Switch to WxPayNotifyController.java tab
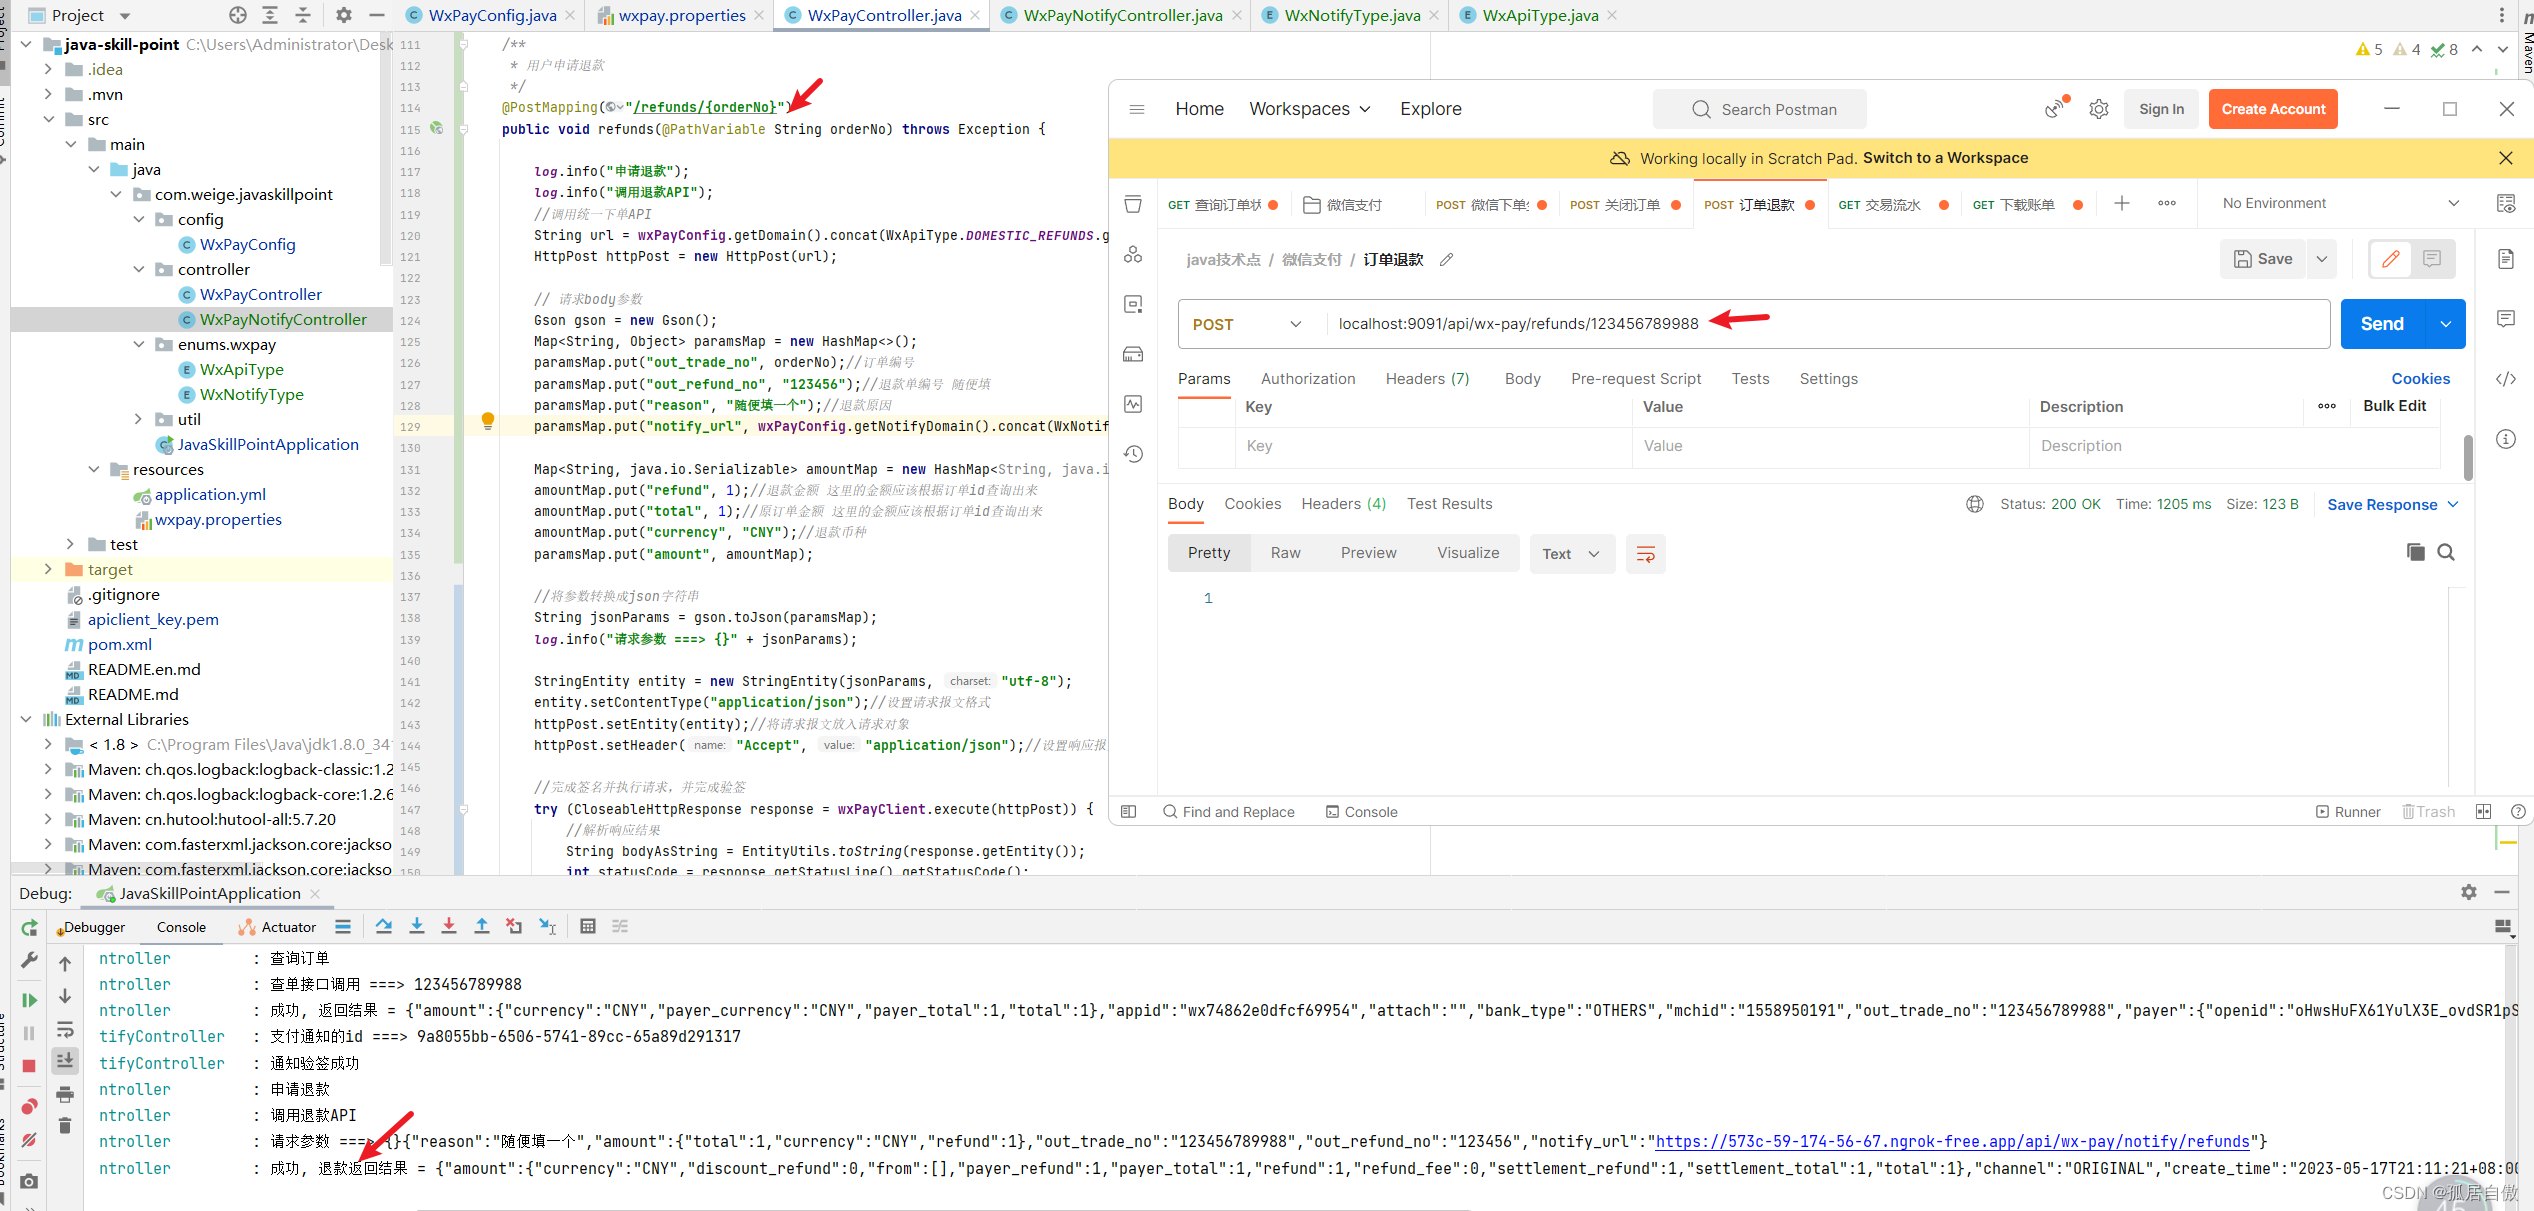The height and width of the screenshot is (1211, 2534). [x=1122, y=15]
